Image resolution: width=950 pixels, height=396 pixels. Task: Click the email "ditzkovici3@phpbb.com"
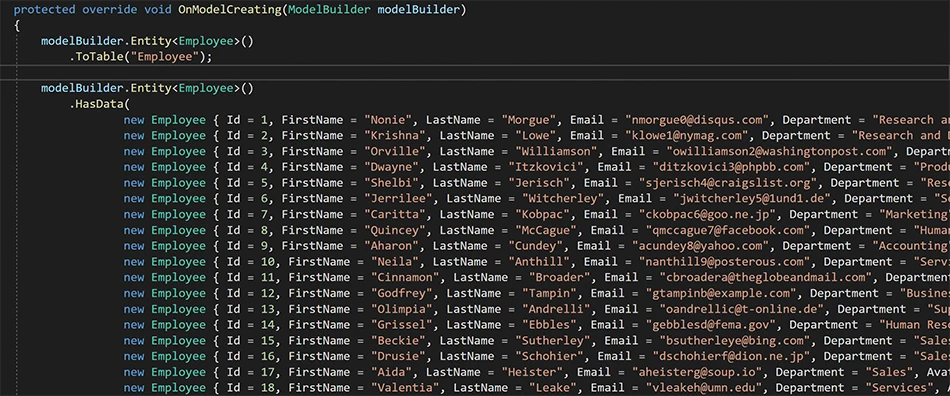pos(731,167)
